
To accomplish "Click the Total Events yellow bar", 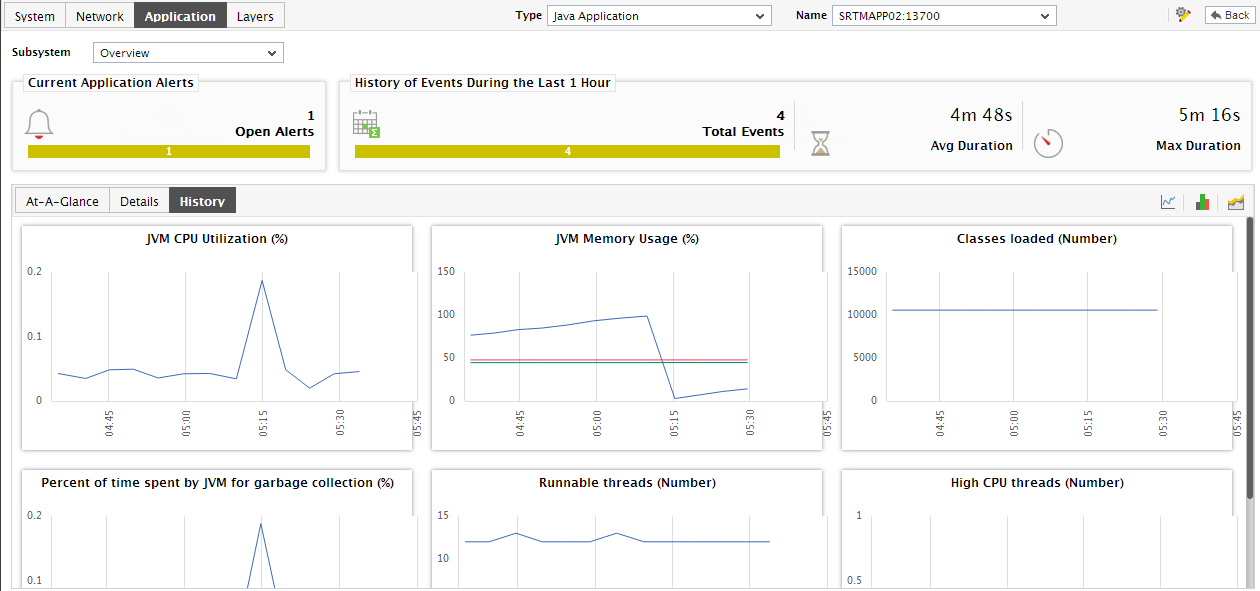I will click(x=567, y=152).
